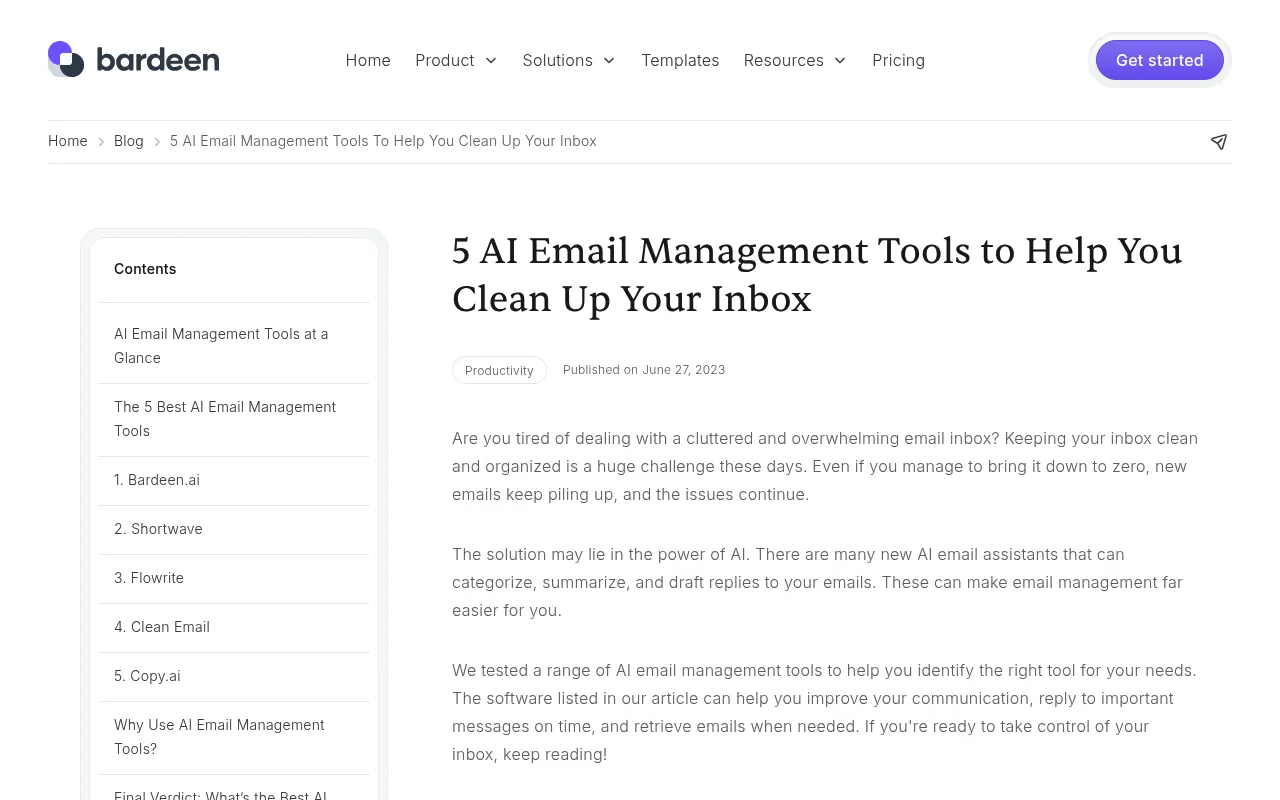Go to Blog in the breadcrumb

point(129,141)
